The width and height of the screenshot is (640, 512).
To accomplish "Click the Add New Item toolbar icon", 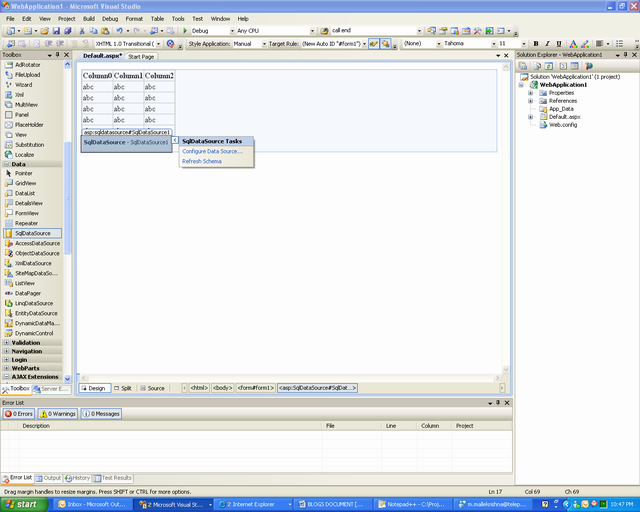I will click(28, 31).
